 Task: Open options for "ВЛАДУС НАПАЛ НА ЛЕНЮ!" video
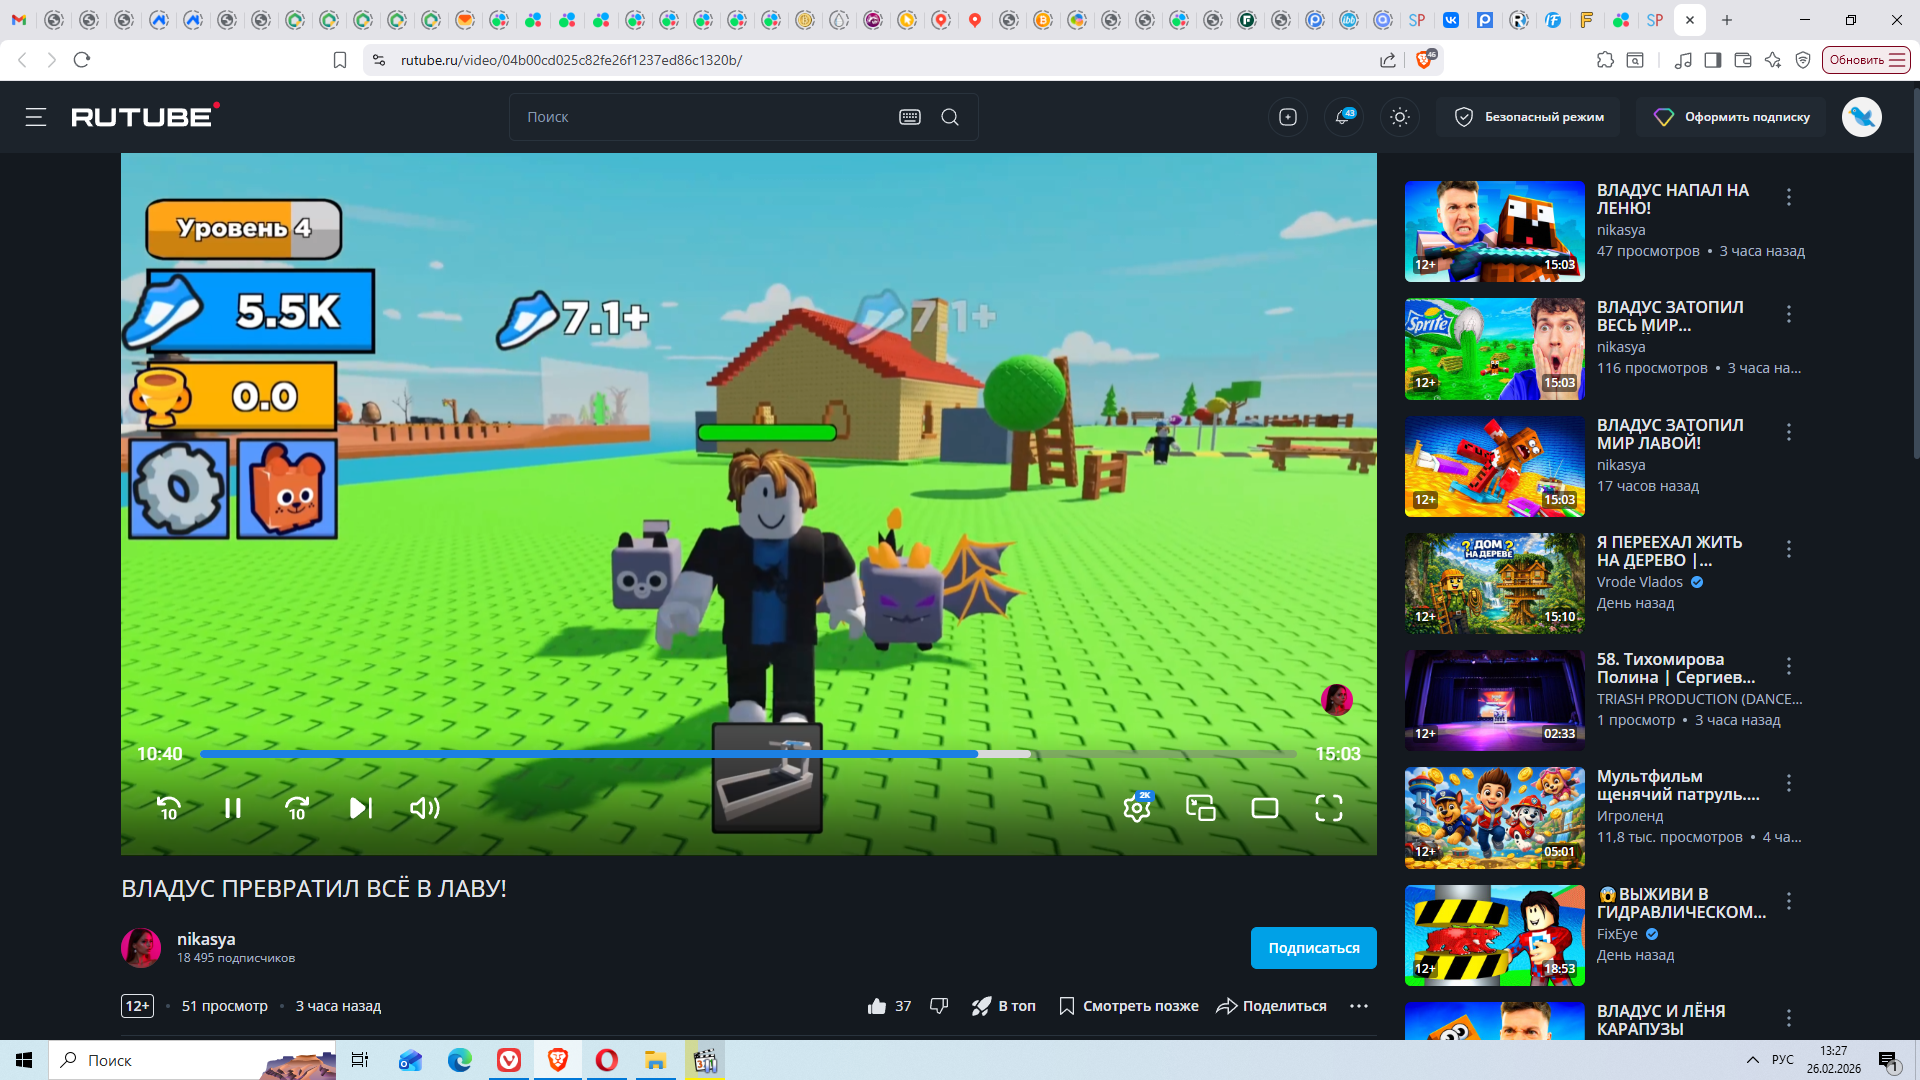pos(1789,197)
